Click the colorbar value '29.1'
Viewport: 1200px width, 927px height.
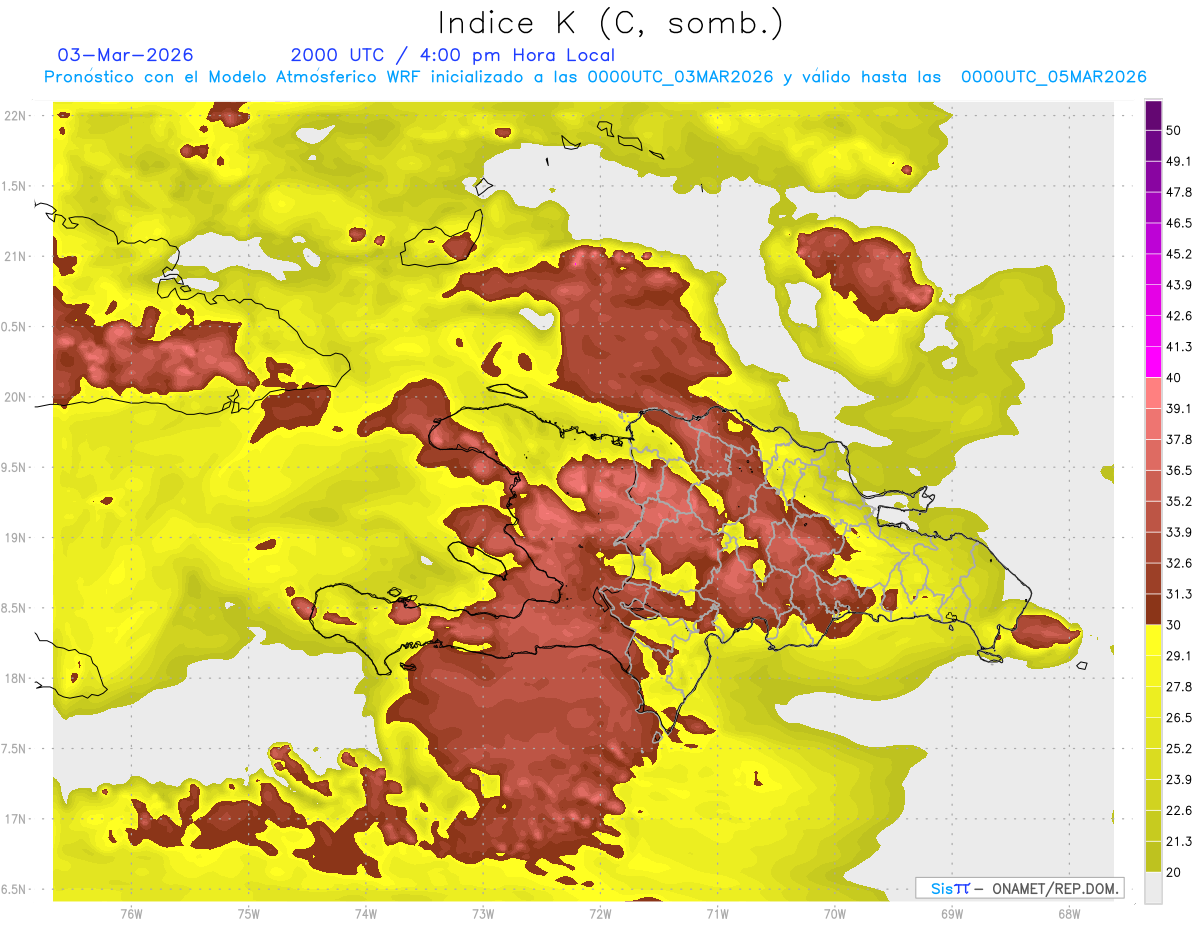point(1179,657)
